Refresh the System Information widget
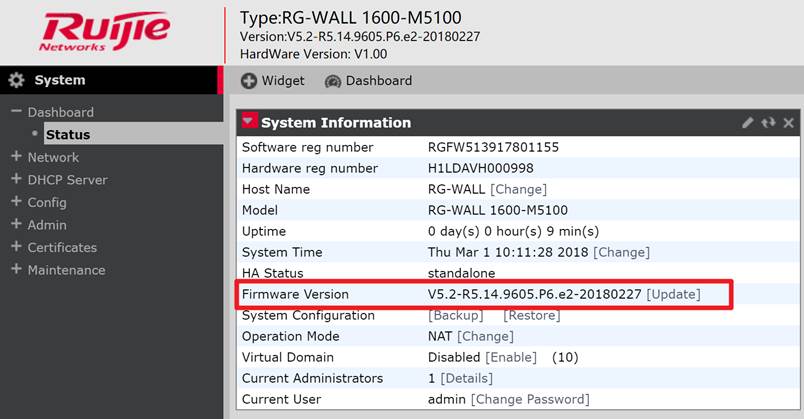Image resolution: width=804 pixels, height=419 pixels. 768,123
